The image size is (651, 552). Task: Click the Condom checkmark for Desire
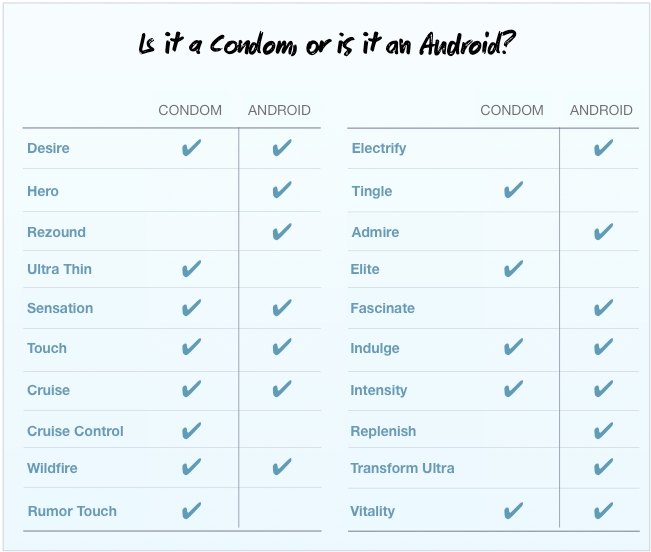pyautogui.click(x=191, y=148)
